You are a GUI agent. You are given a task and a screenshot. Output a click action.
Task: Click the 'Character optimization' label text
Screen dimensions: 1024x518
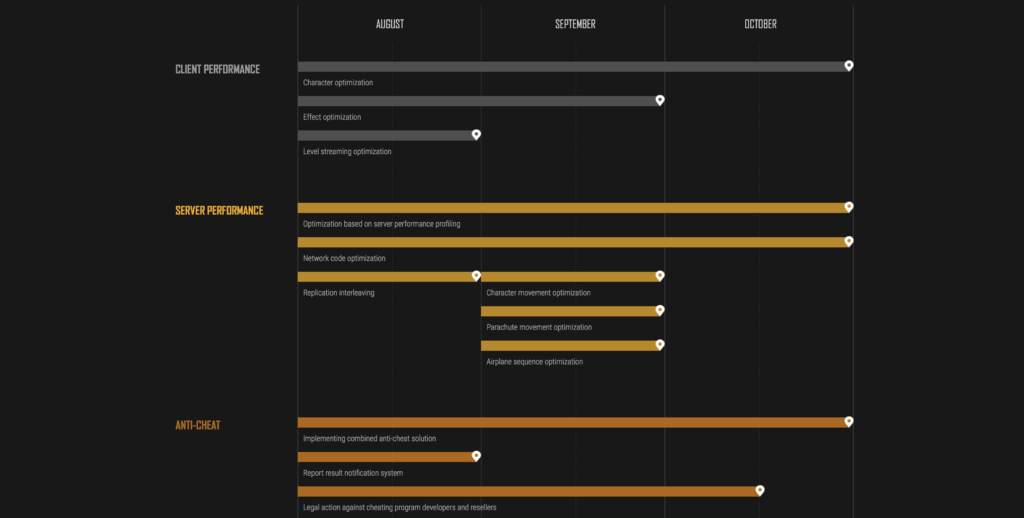coord(338,83)
